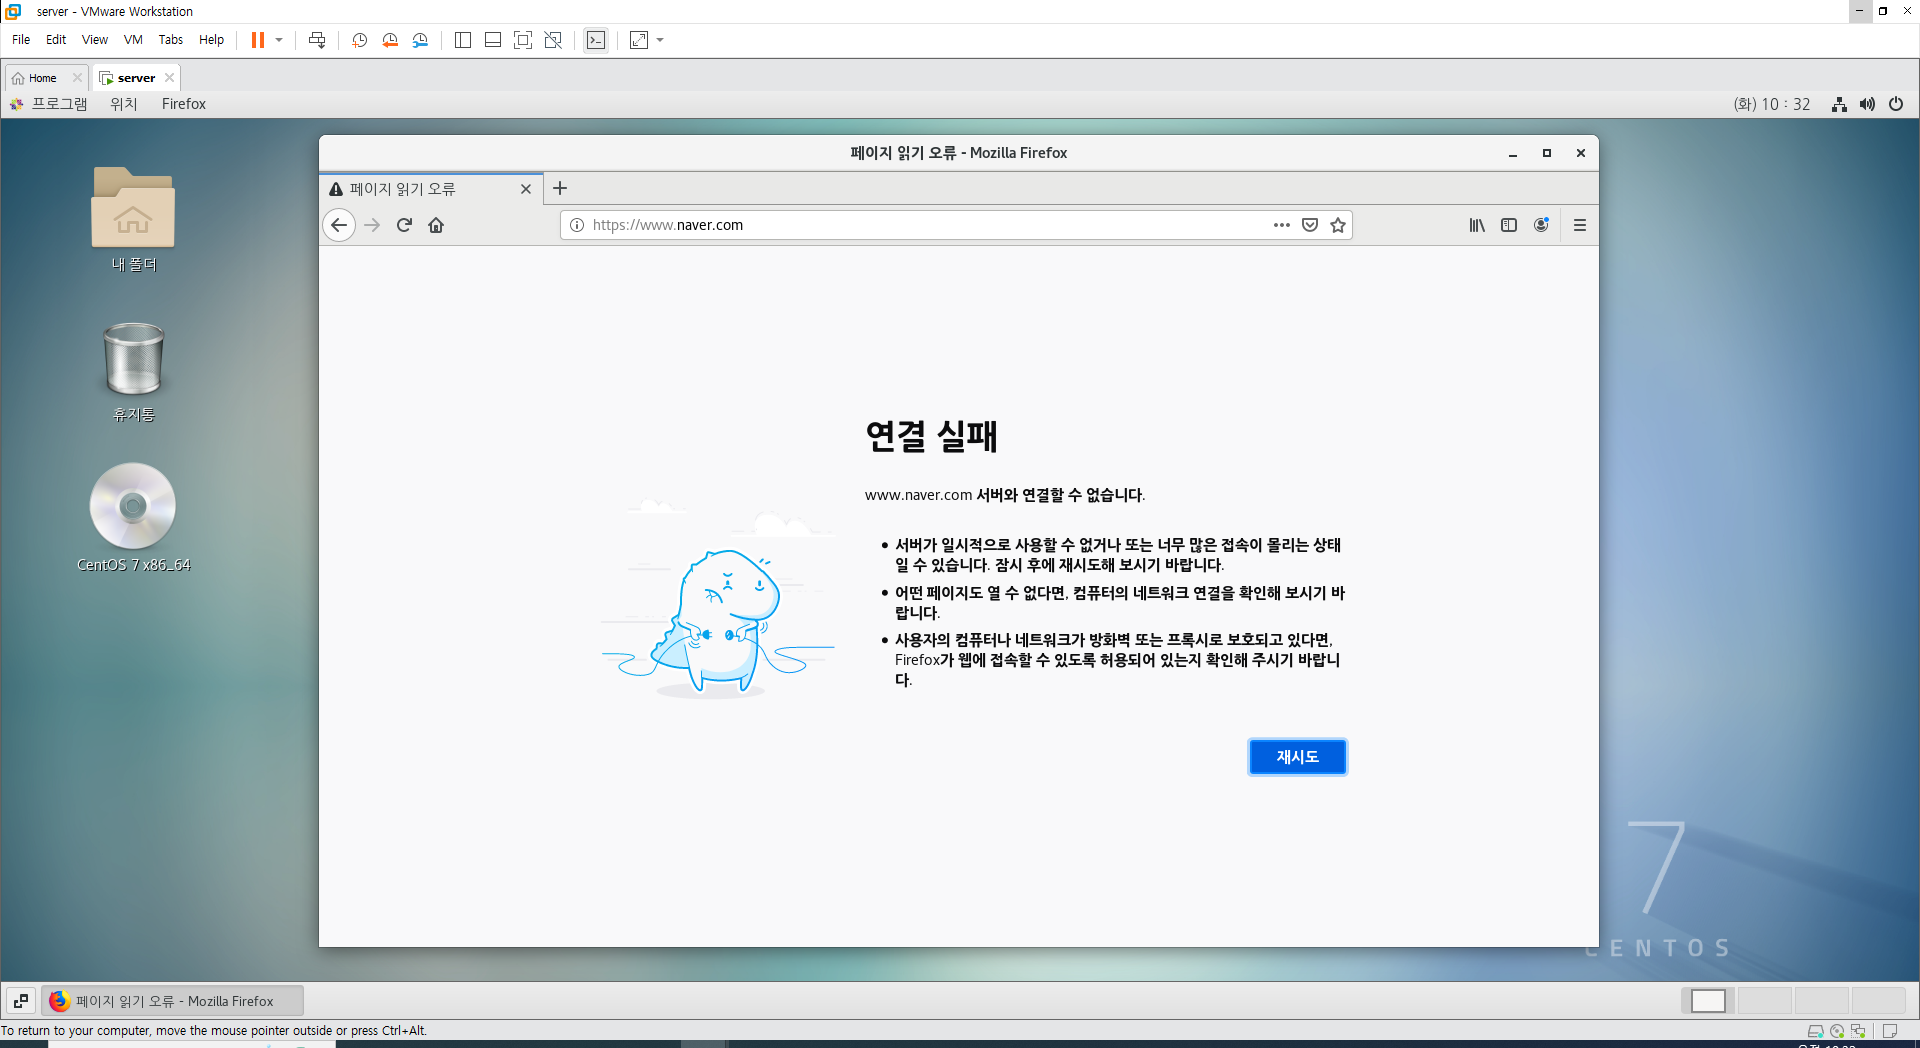The height and width of the screenshot is (1048, 1920).
Task: Click the hard disk status icon in VMware
Action: 1815,1031
